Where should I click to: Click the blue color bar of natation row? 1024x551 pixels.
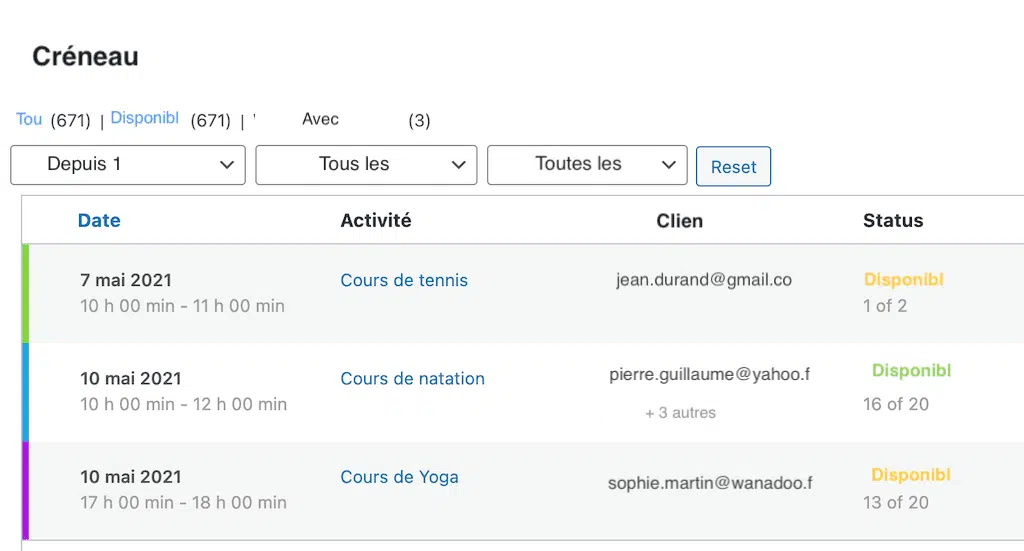tap(25, 392)
